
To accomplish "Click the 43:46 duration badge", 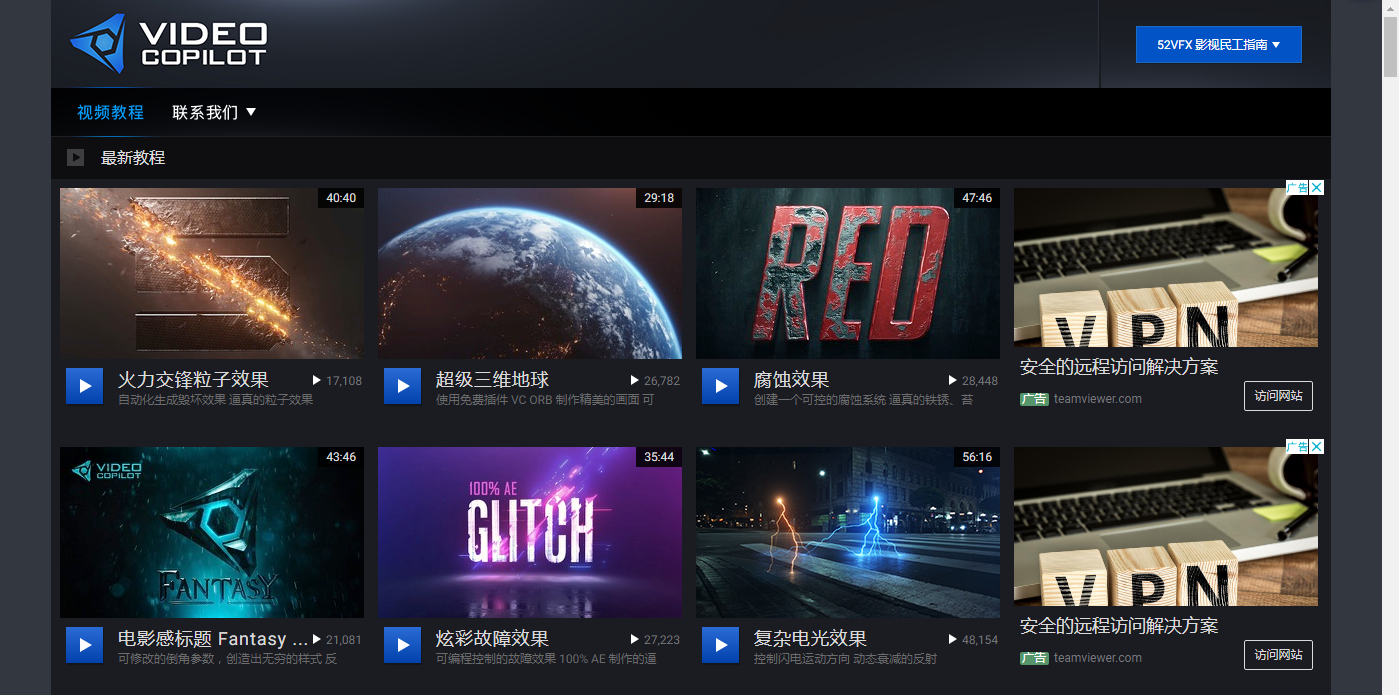I will 341,457.
